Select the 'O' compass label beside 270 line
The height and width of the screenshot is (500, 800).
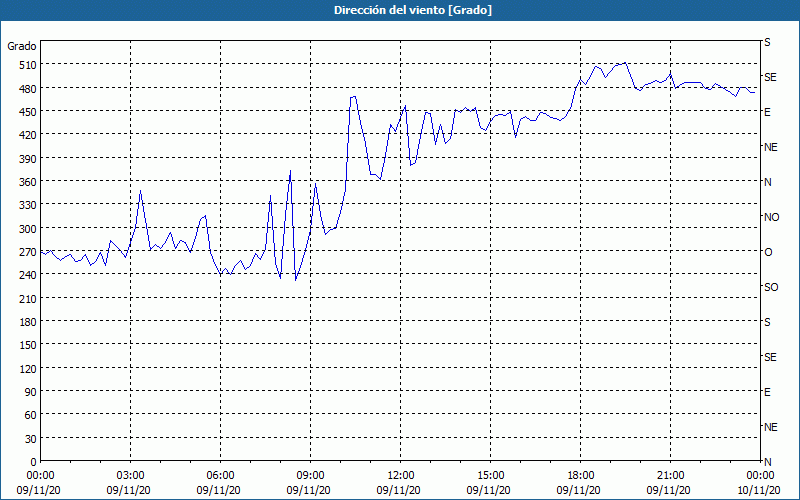coord(768,252)
